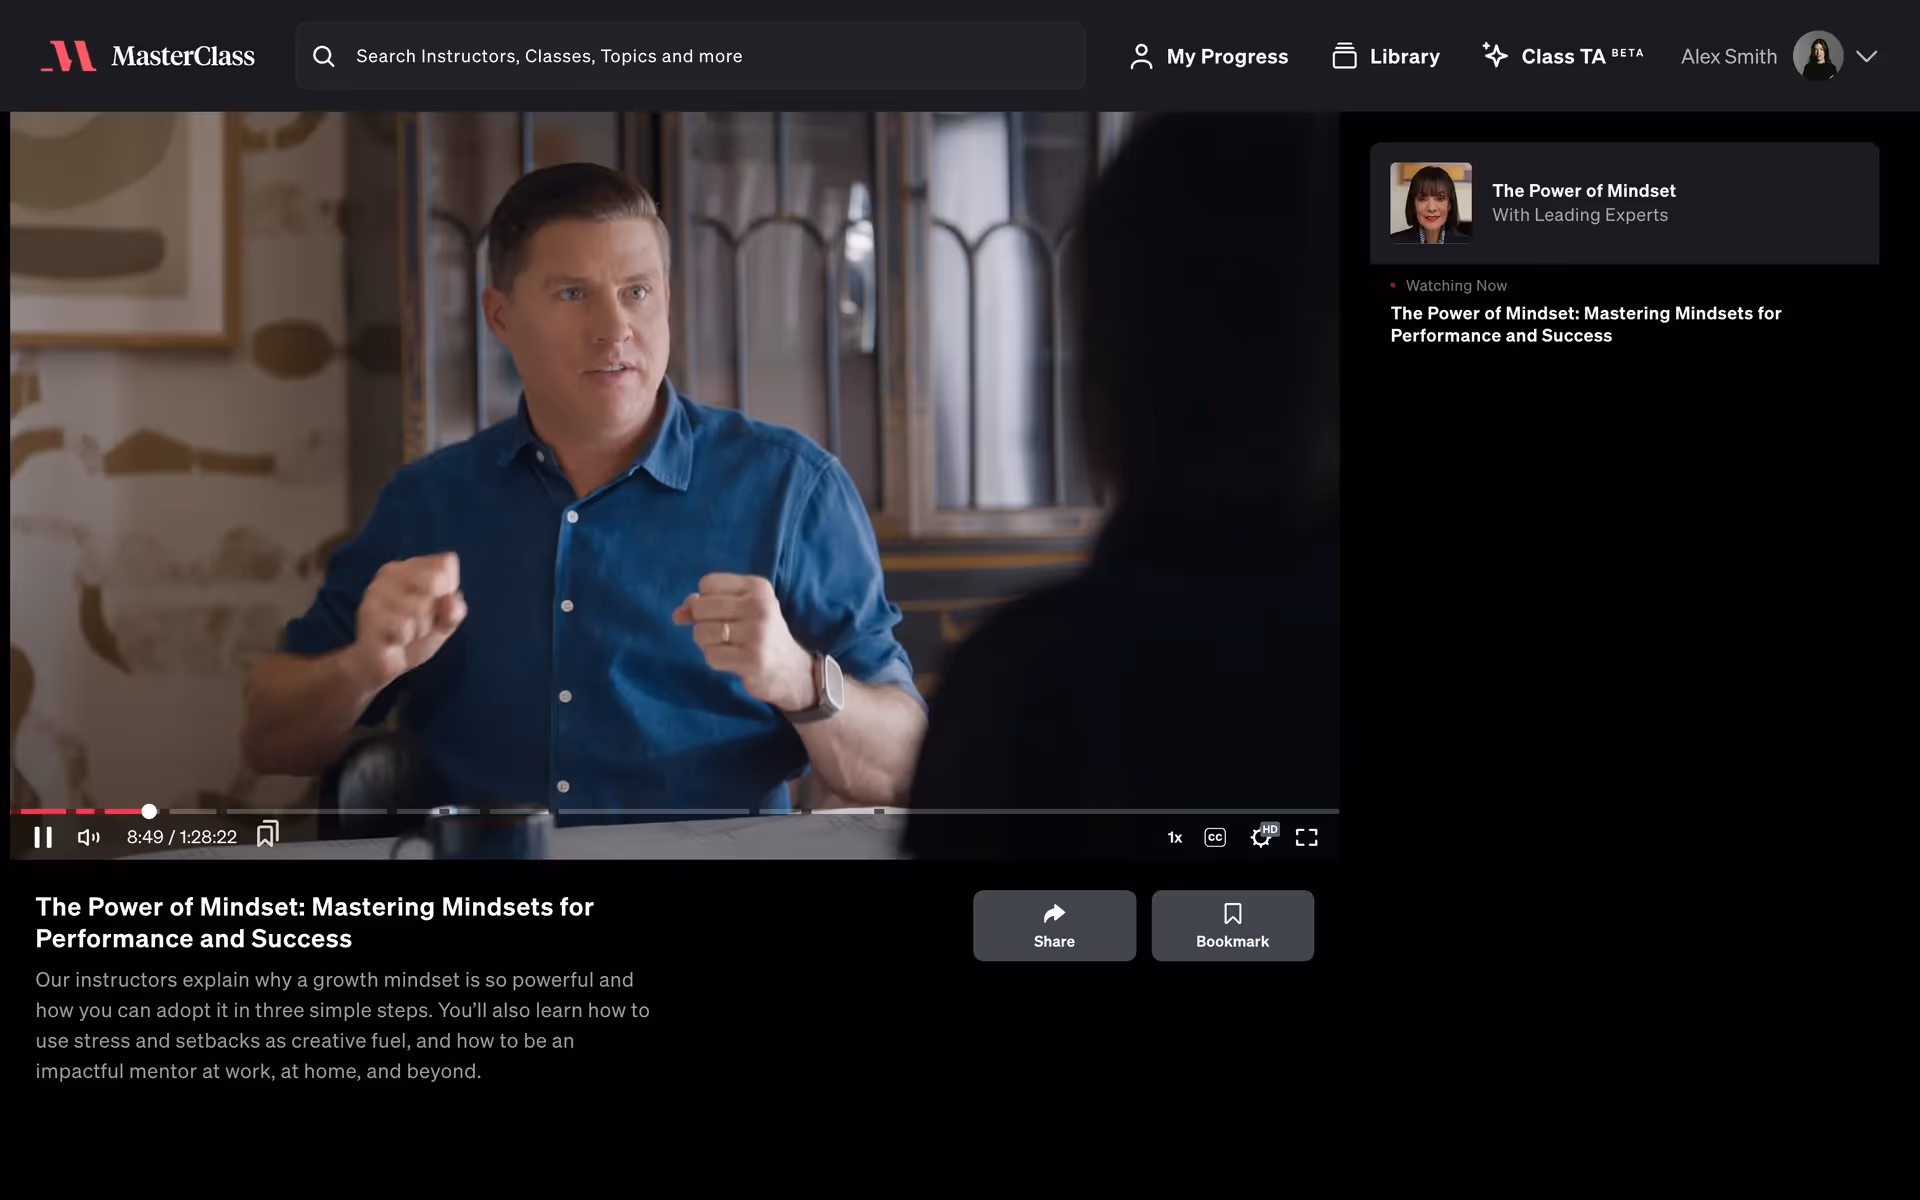Viewport: 1920px width, 1200px height.
Task: Mute the video volume
Action: pos(88,837)
